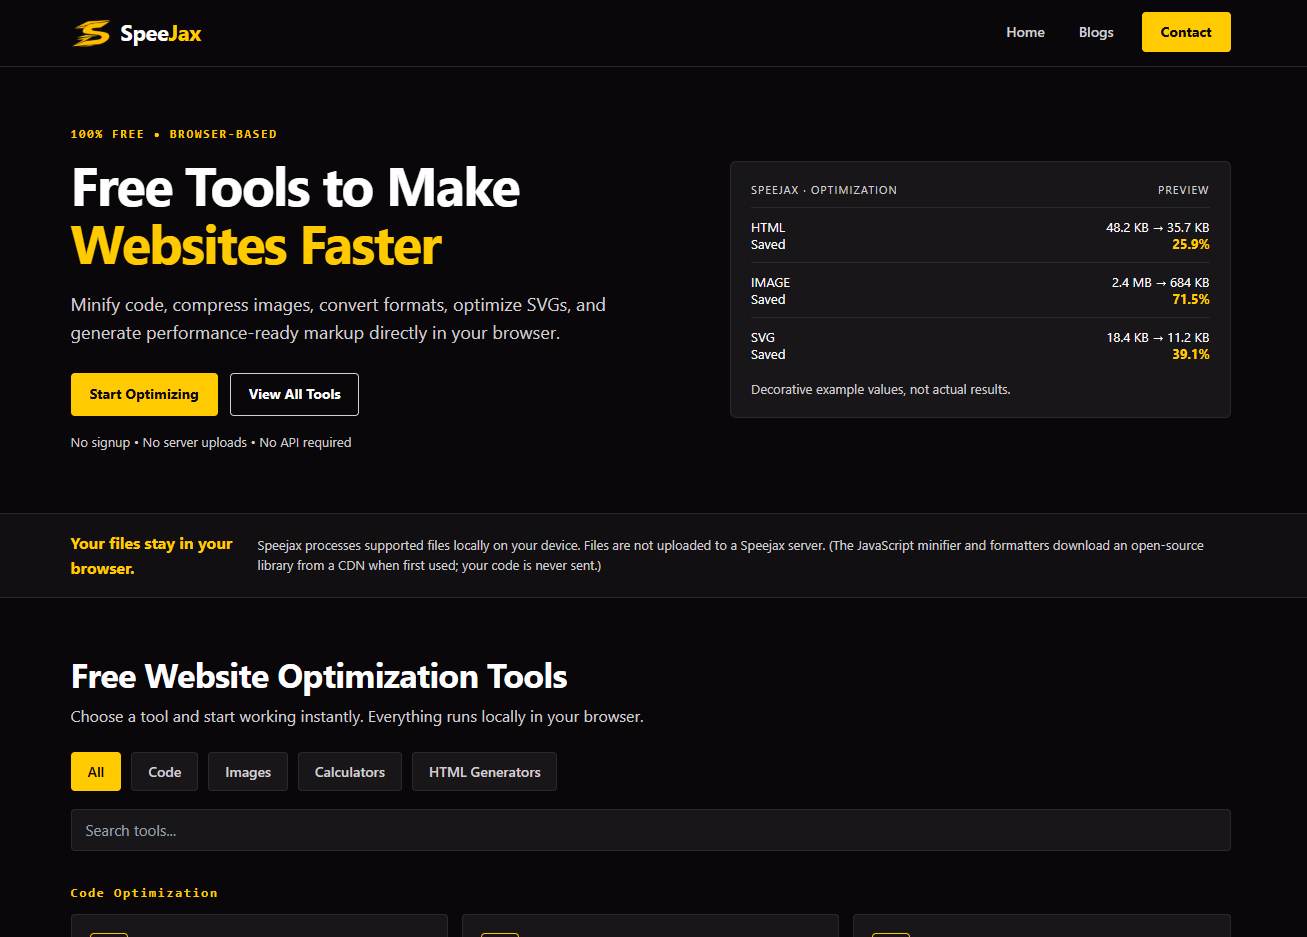The width and height of the screenshot is (1307, 937).
Task: Go to the Blogs page
Action: click(x=1096, y=32)
